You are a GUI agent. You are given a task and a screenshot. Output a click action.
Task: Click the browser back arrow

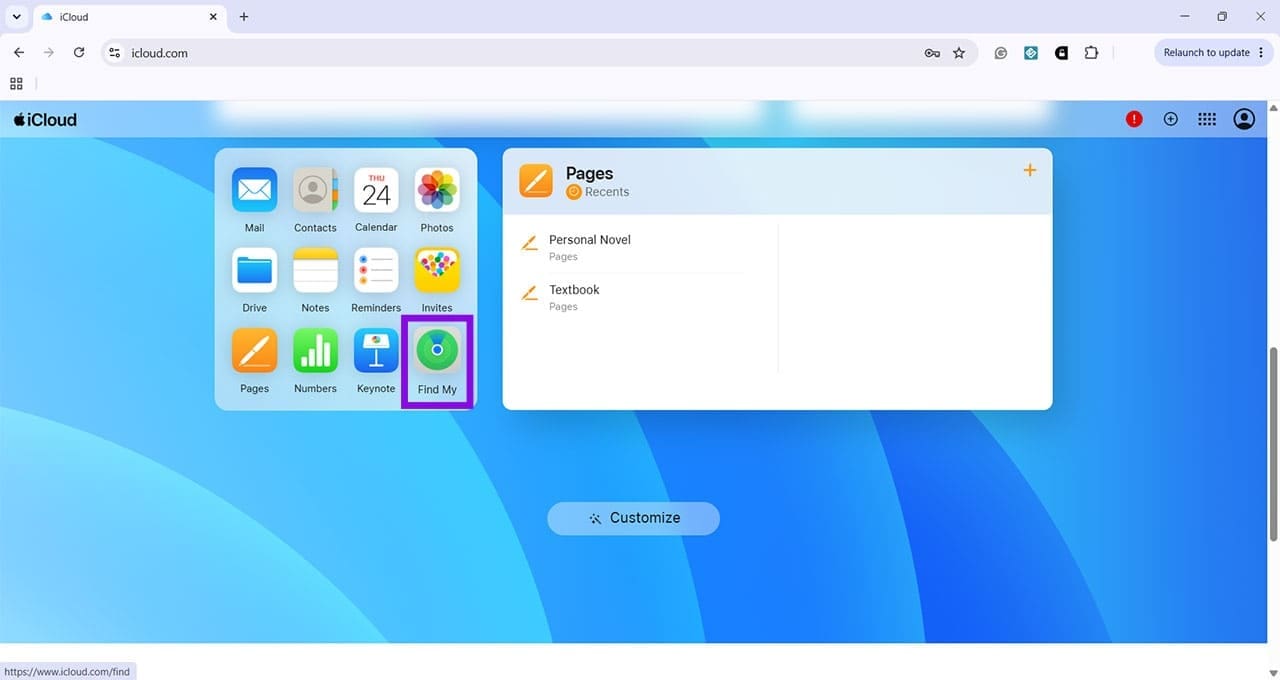click(19, 53)
